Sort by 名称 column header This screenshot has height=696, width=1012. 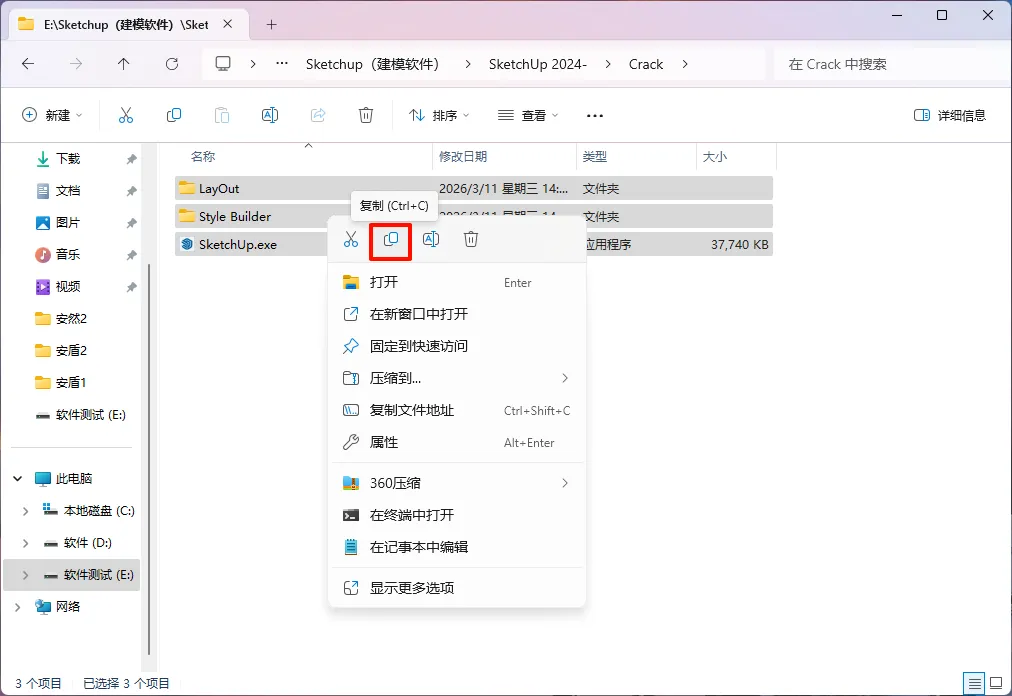(x=203, y=157)
